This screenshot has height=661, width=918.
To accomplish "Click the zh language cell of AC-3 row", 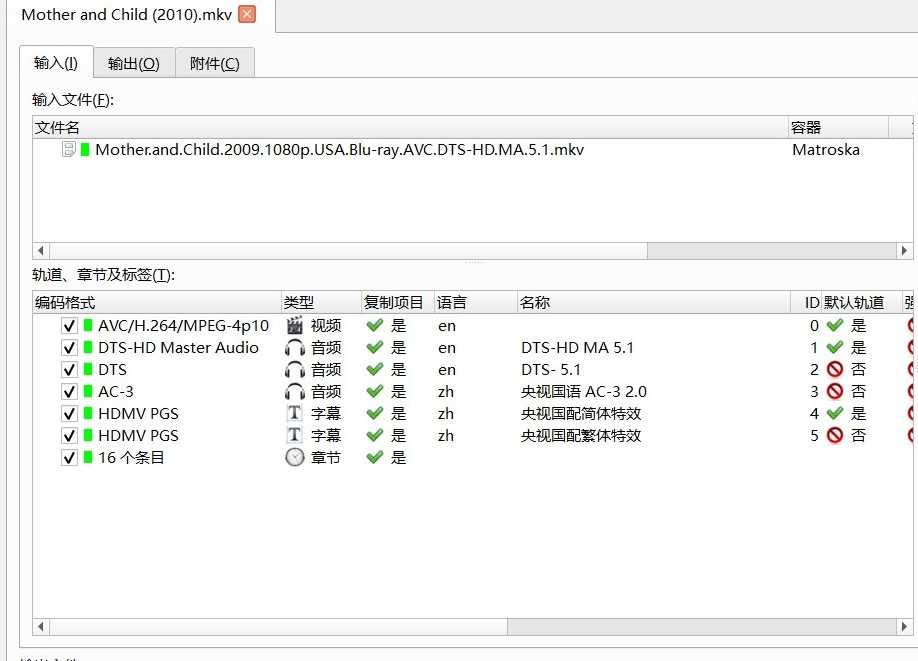I will pyautogui.click(x=446, y=392).
